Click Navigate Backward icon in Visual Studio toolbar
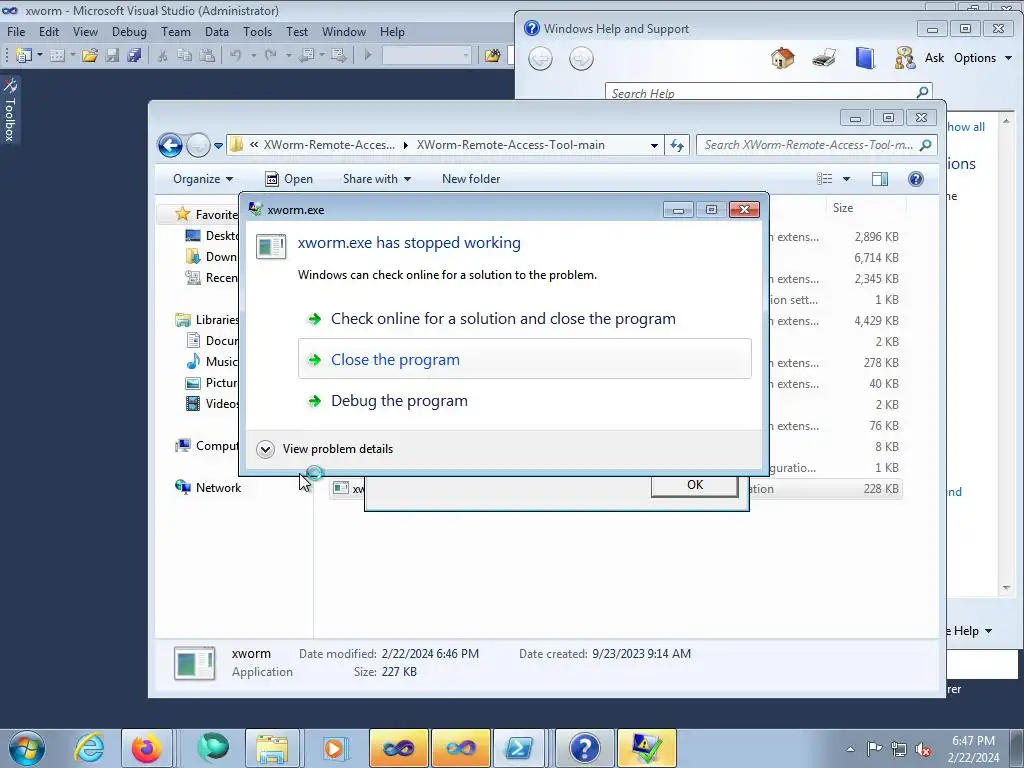 308,56
